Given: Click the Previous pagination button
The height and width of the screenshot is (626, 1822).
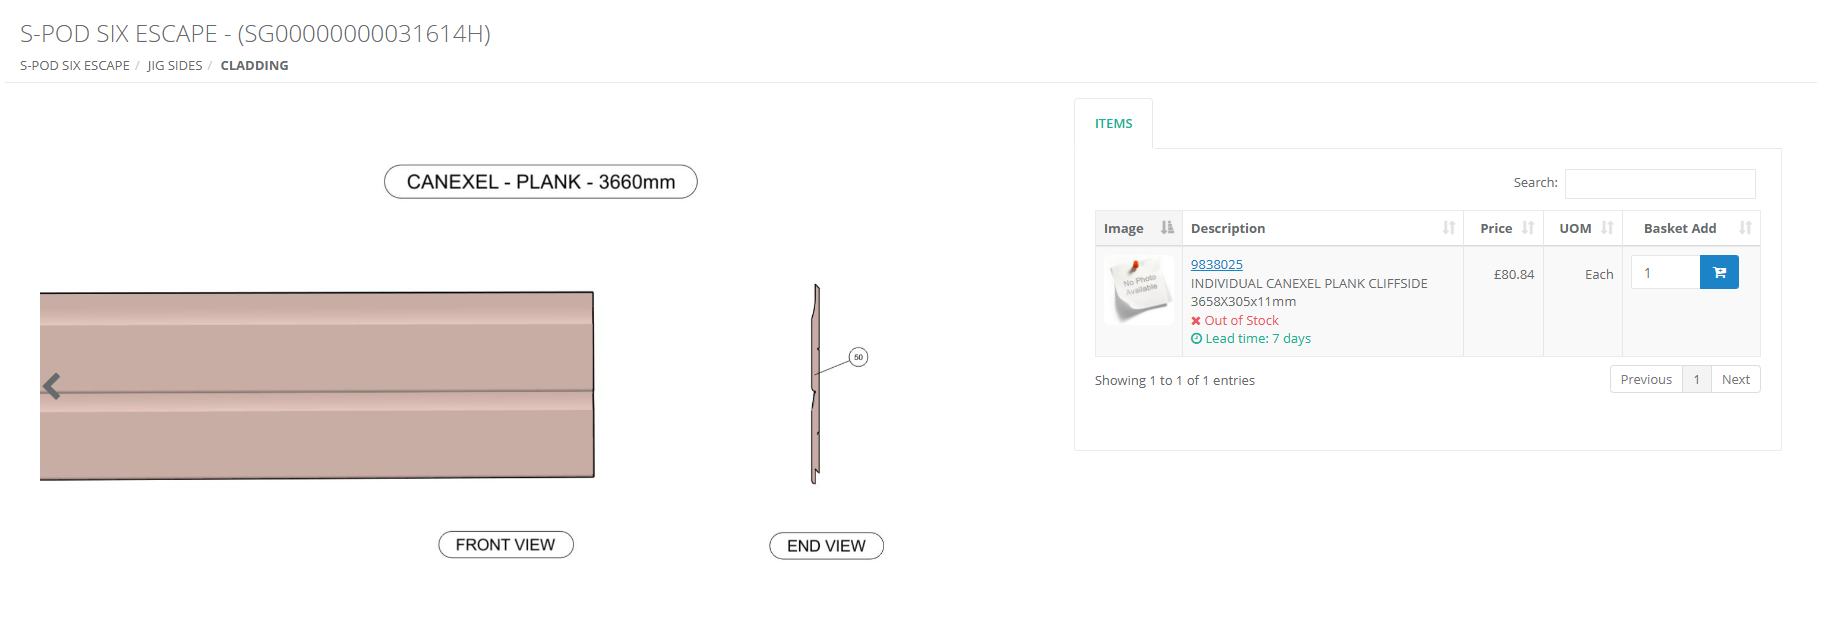Looking at the screenshot, I should [x=1645, y=380].
